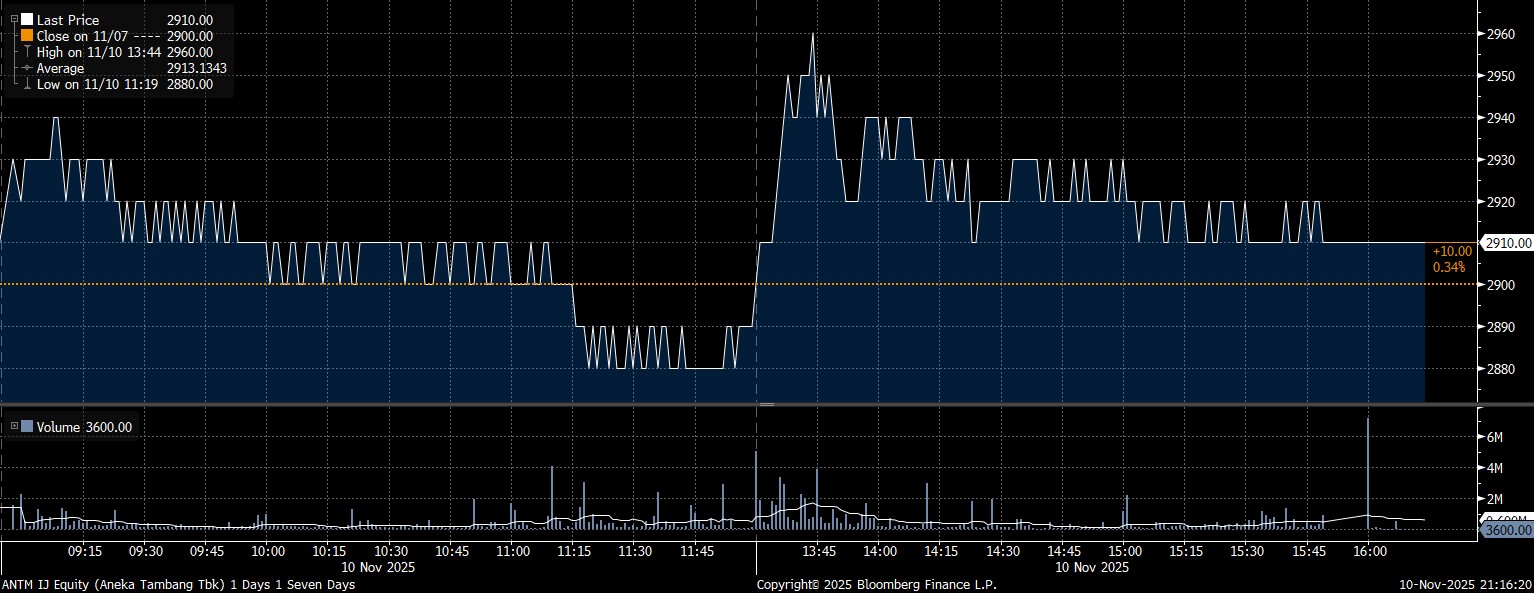
Task: Click the blue Volume series swatch
Action: click(27, 427)
